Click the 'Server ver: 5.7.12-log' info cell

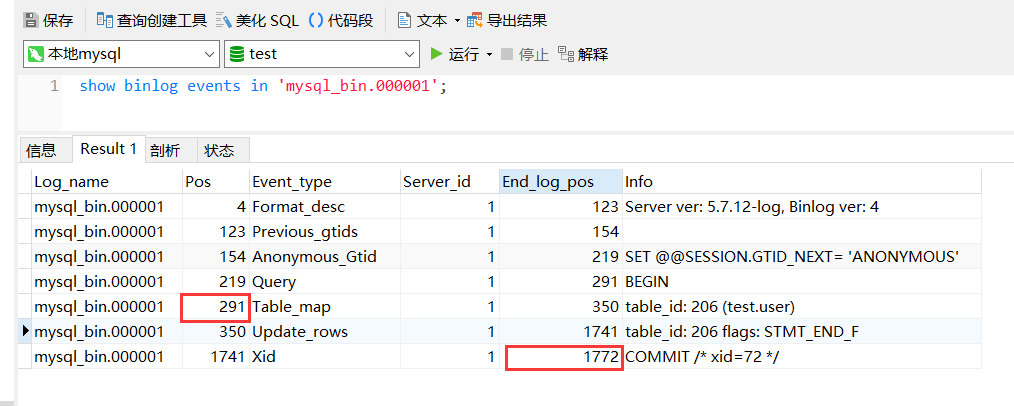802,207
